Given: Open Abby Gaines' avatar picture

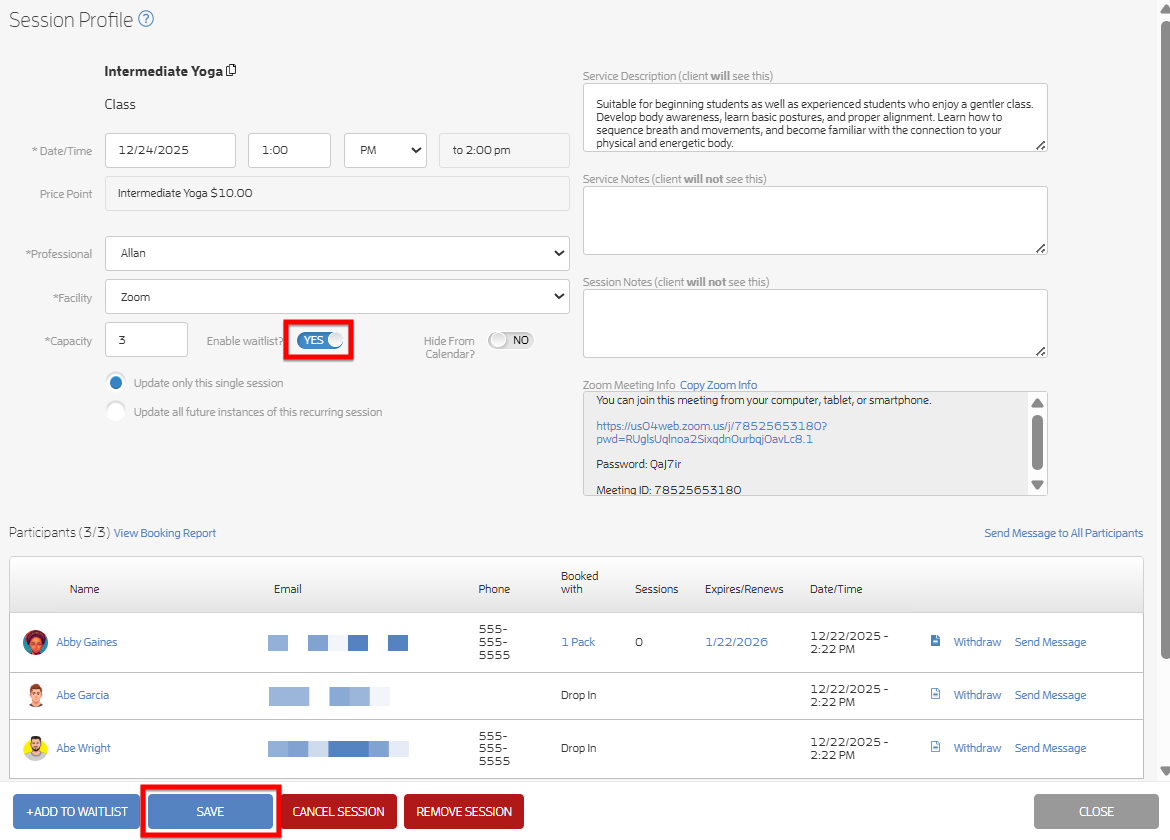Looking at the screenshot, I should [x=35, y=642].
